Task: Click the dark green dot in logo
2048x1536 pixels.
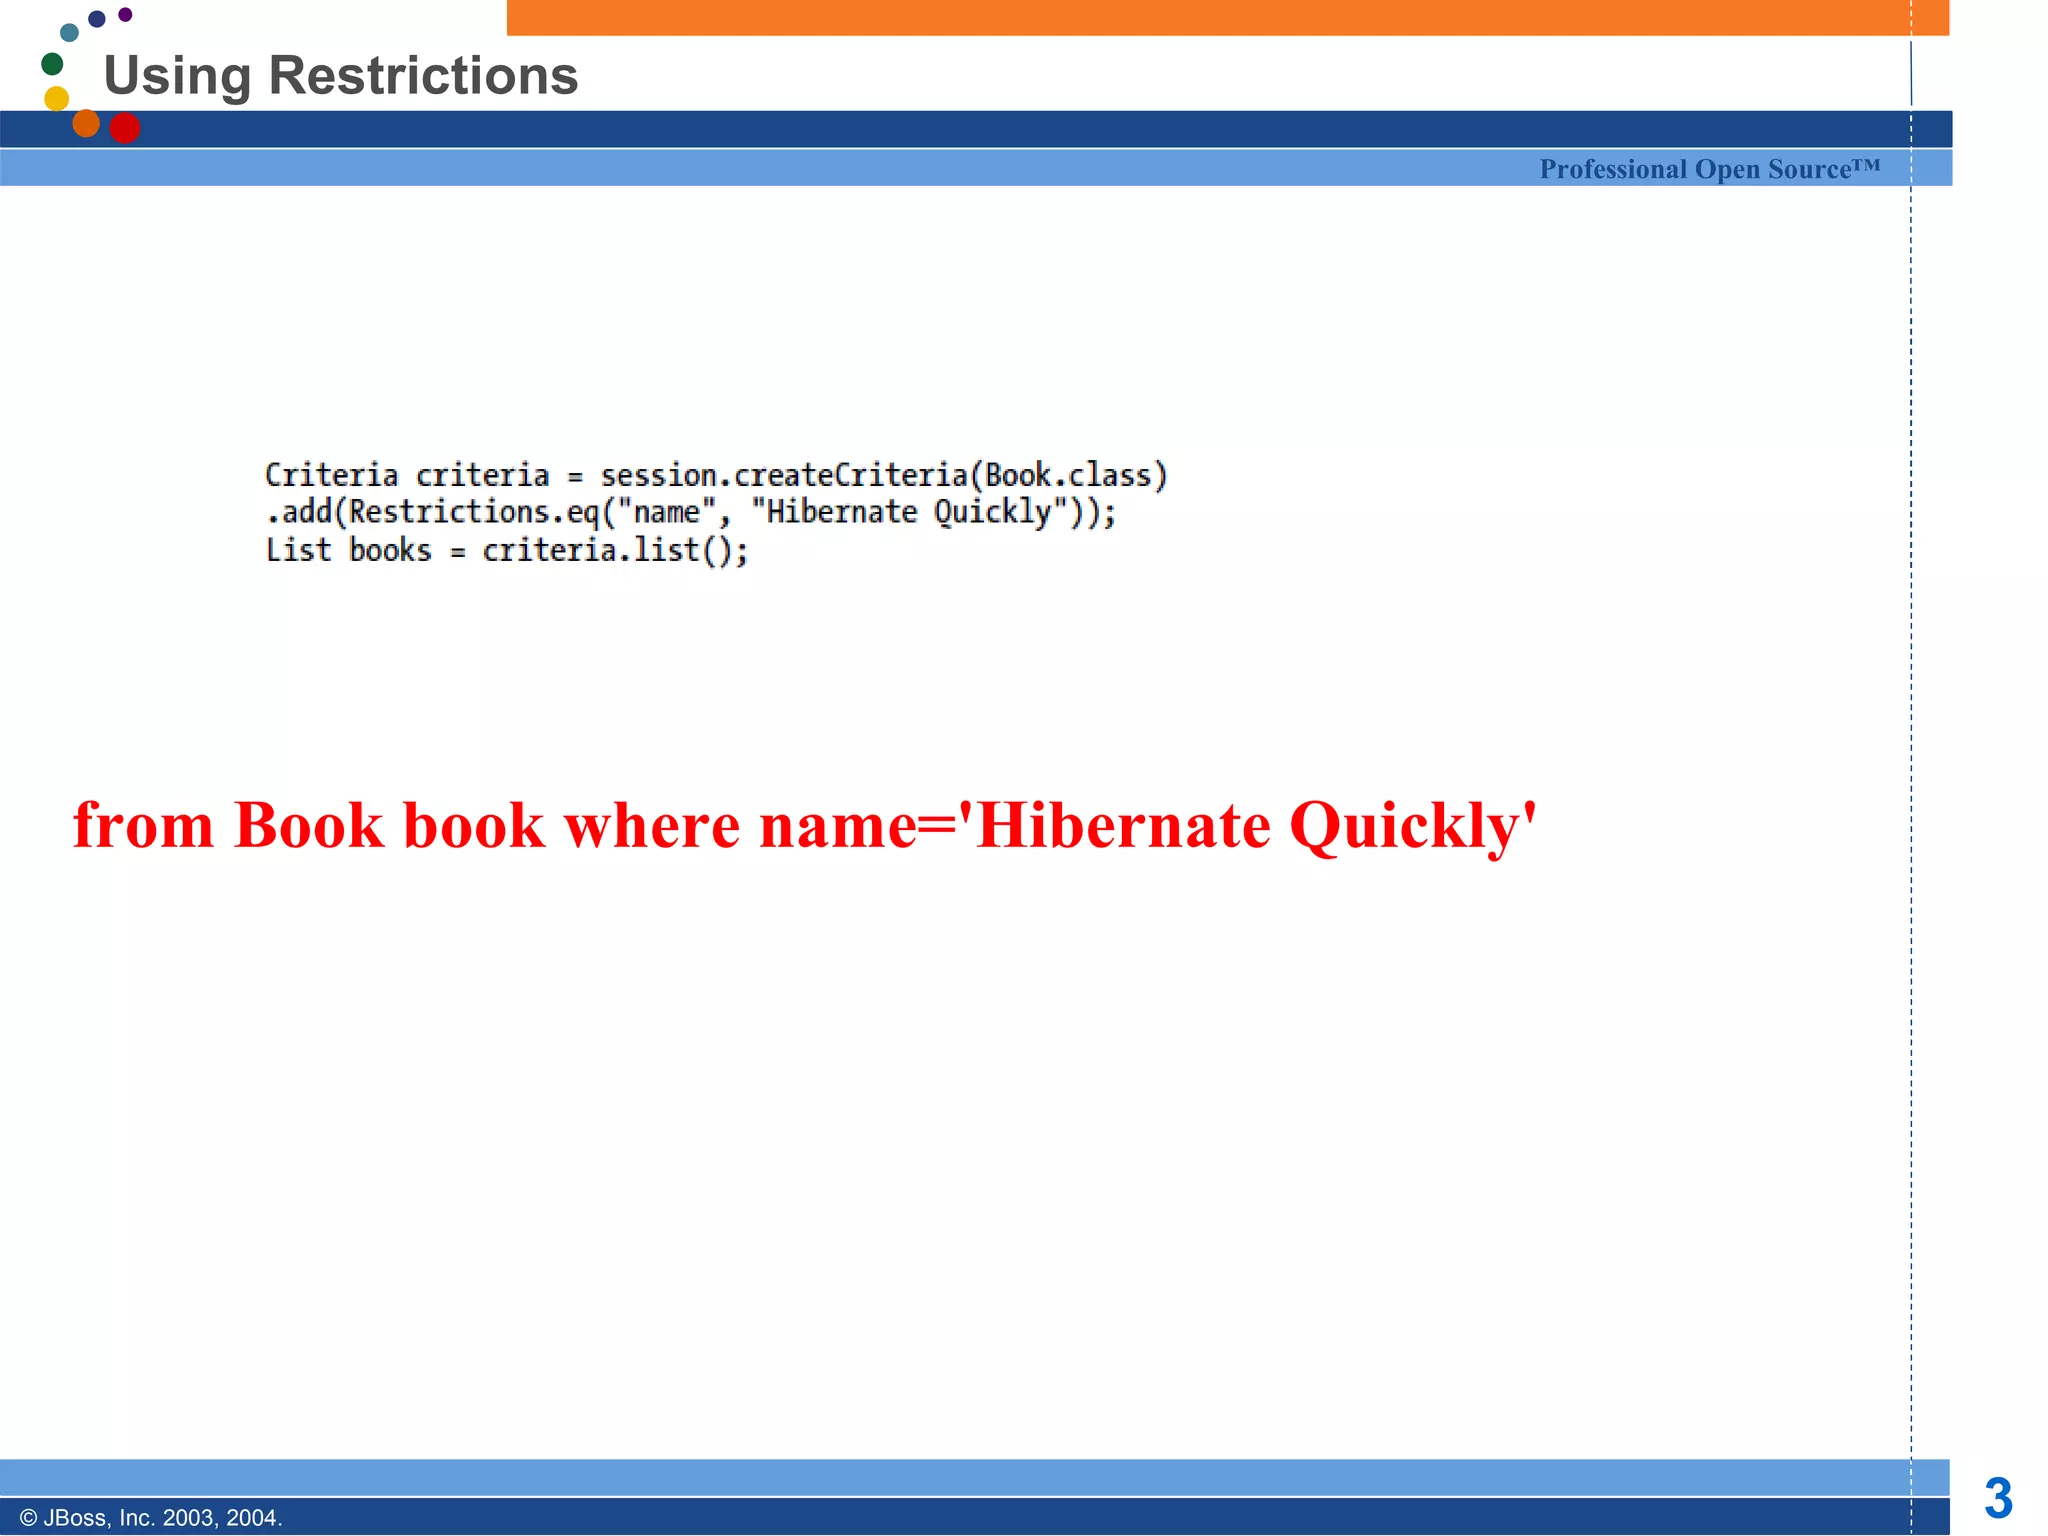Action: coord(52,64)
